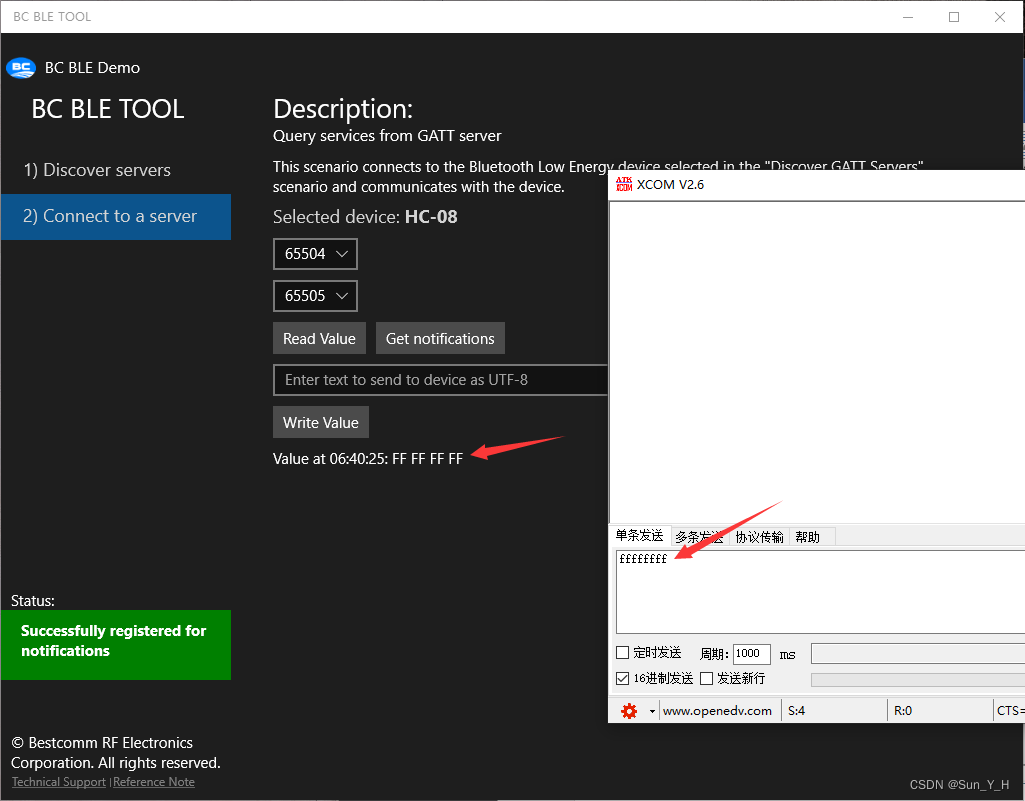Click the XCOM receive display area
Image resolution: width=1025 pixels, height=801 pixels.
[x=817, y=362]
